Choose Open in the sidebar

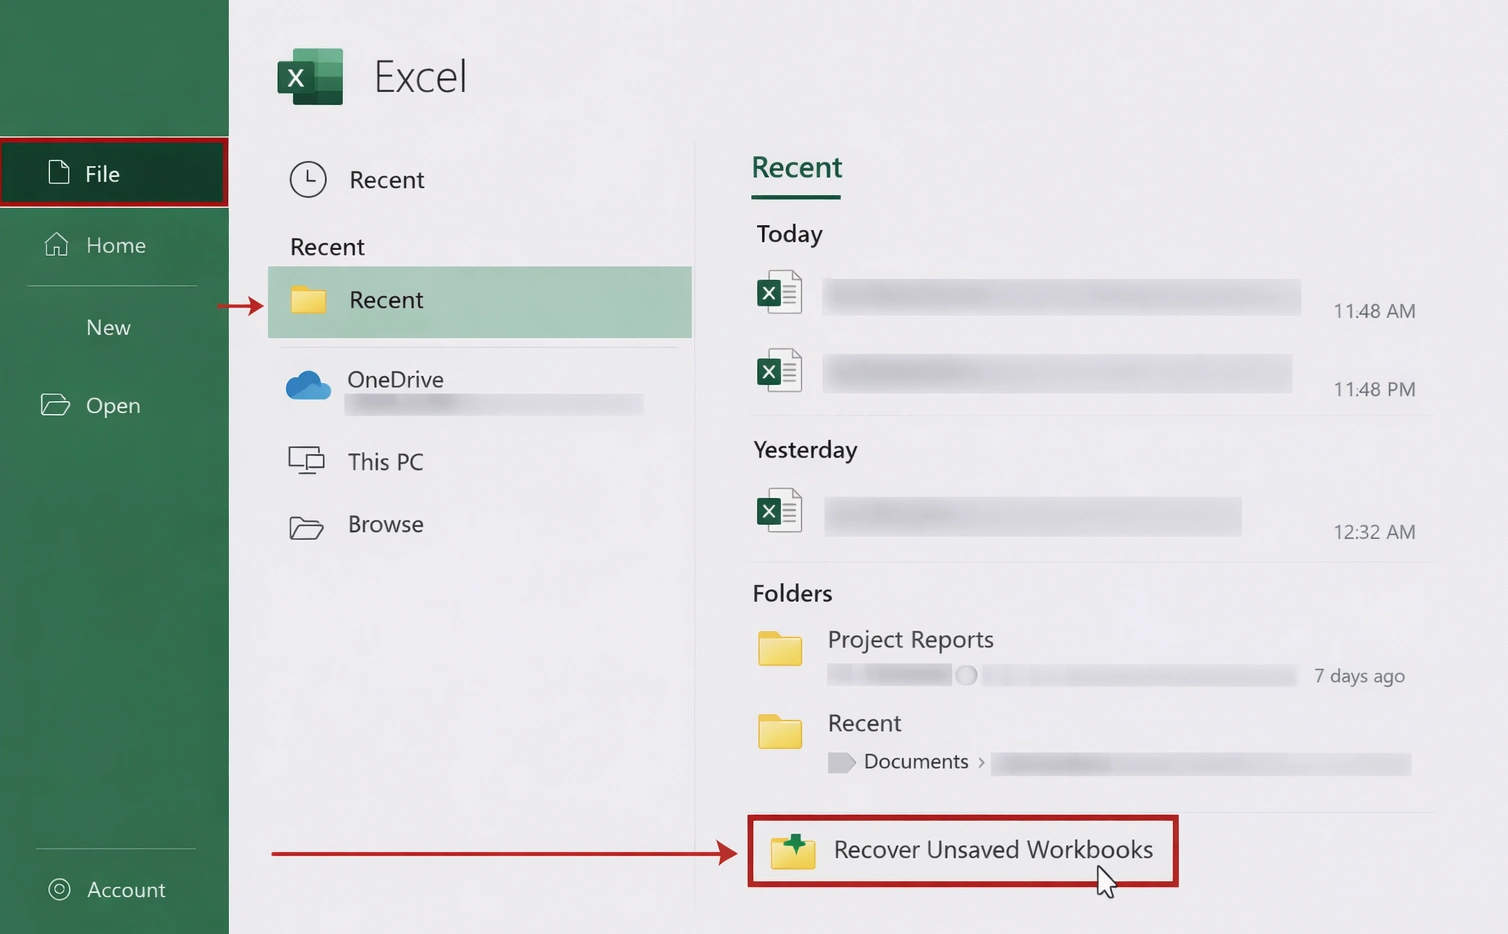pos(114,405)
